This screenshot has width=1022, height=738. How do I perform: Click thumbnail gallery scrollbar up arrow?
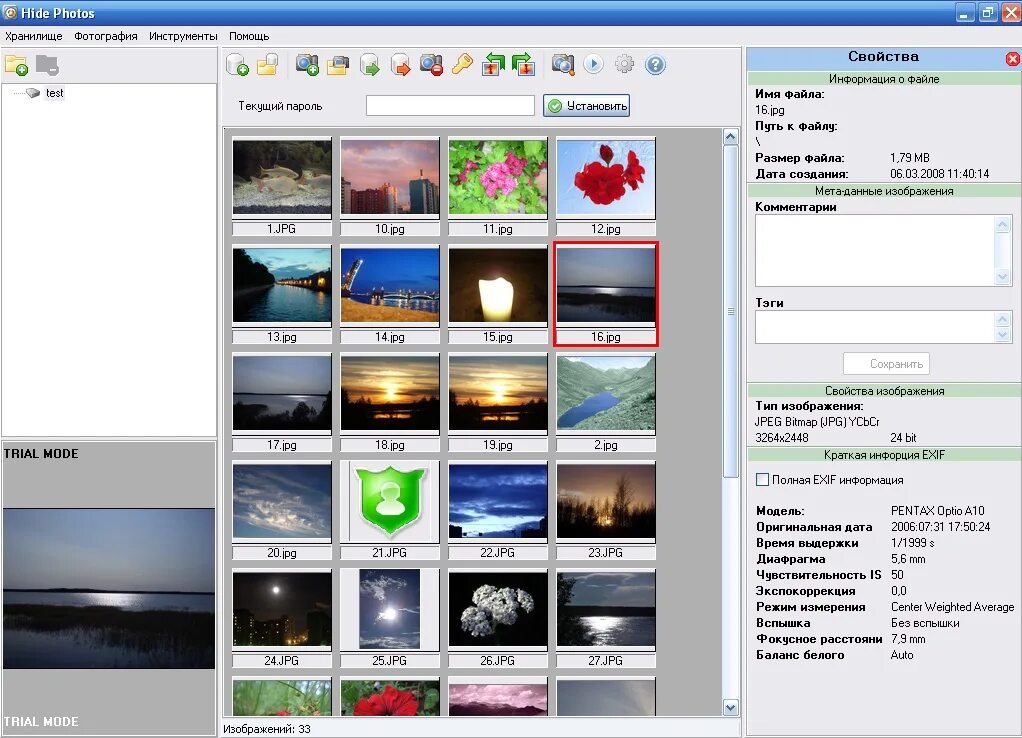coord(731,137)
